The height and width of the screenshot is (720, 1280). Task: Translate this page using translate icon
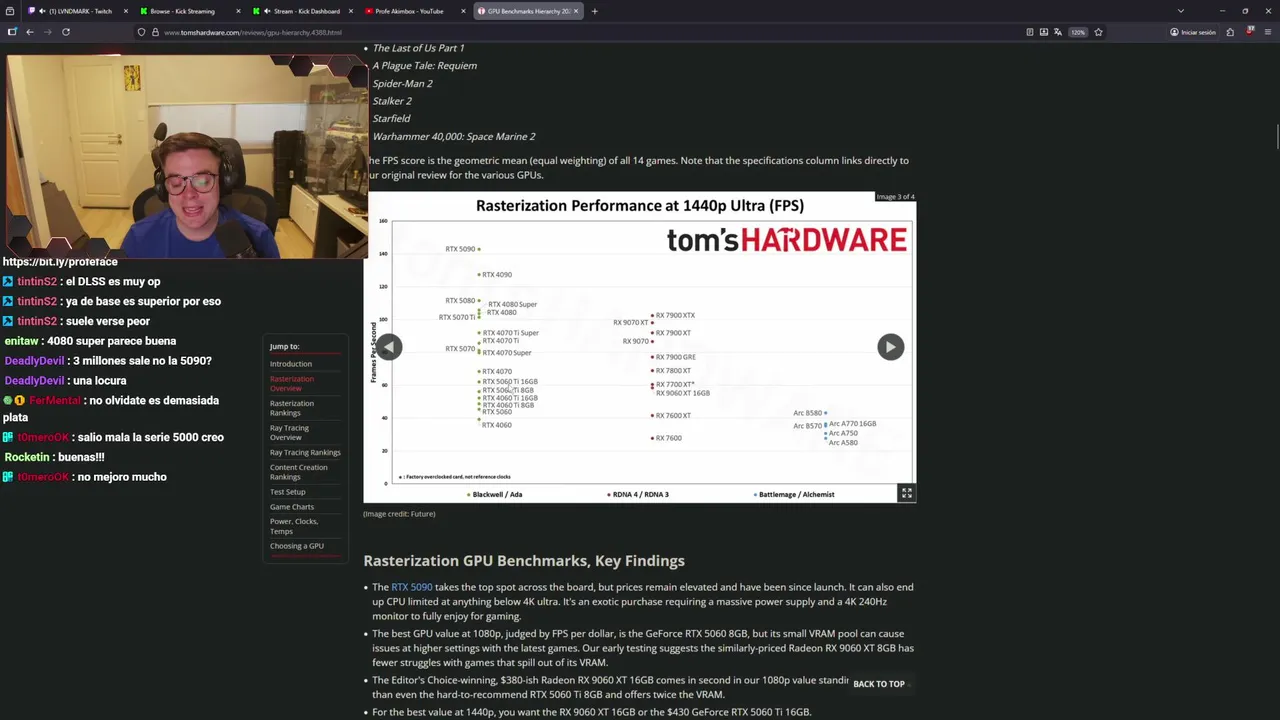[x=1058, y=32]
